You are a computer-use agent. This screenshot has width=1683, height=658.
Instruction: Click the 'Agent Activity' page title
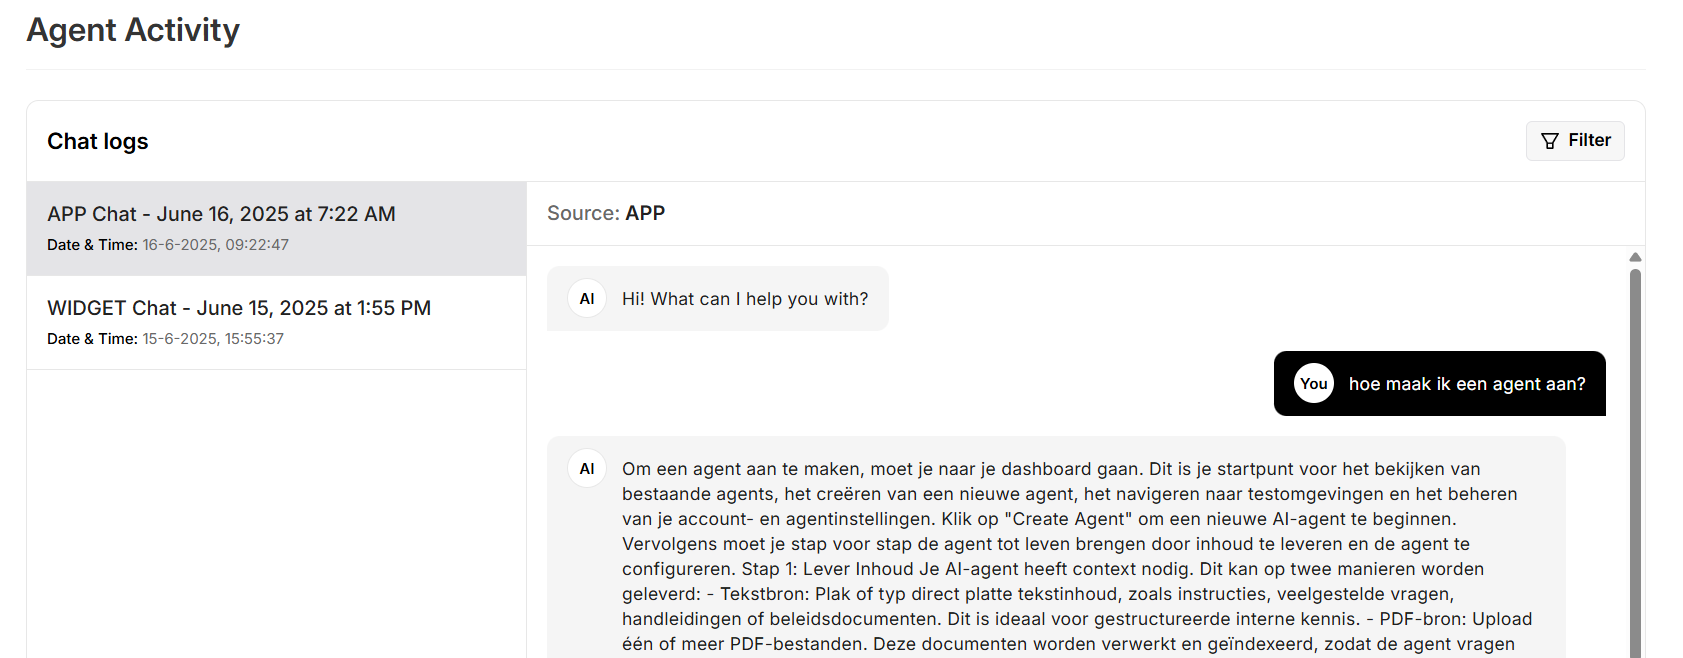point(133,30)
